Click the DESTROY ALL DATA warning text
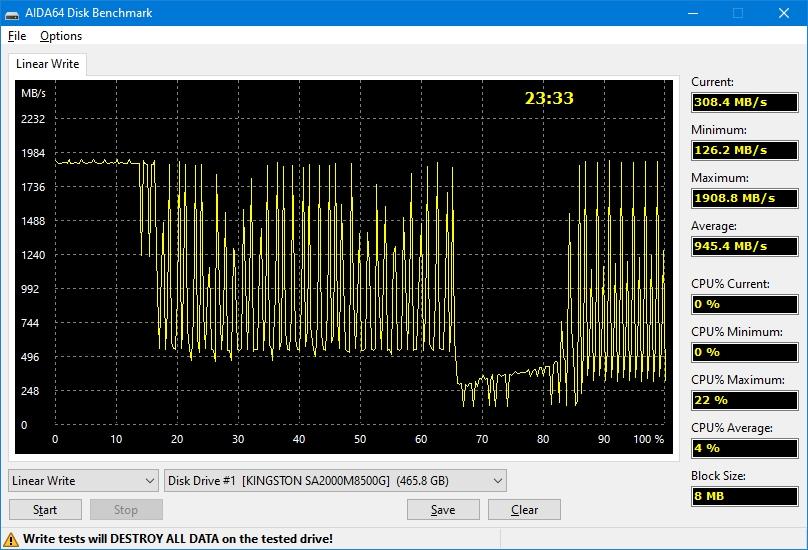 pos(178,539)
